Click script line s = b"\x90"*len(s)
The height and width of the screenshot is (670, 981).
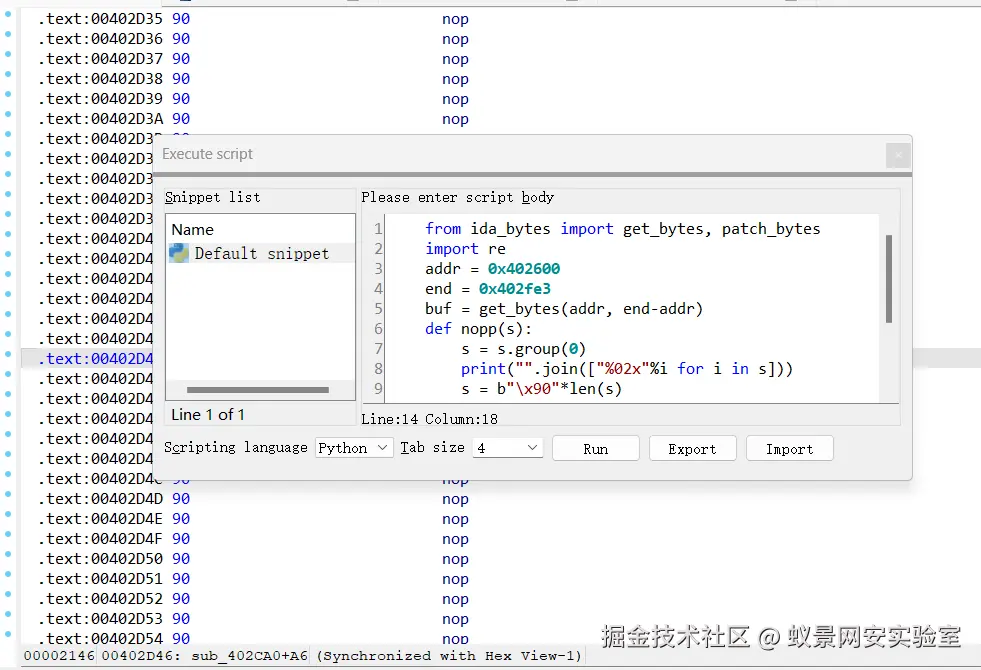point(542,389)
